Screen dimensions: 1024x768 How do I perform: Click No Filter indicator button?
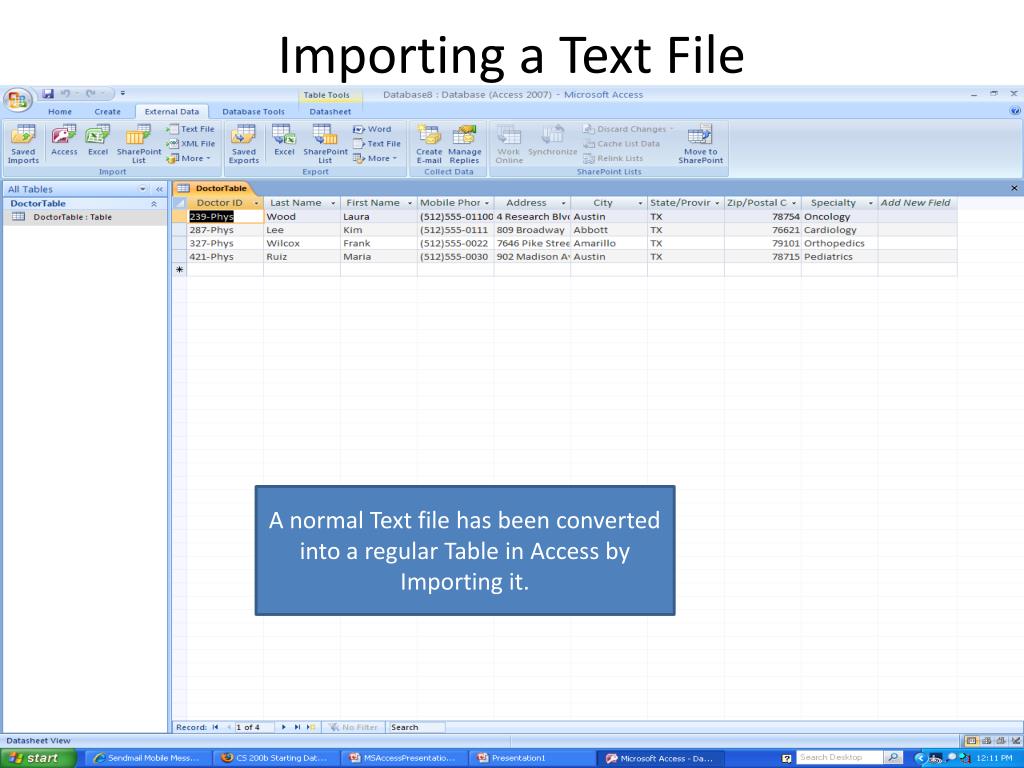tap(353, 727)
